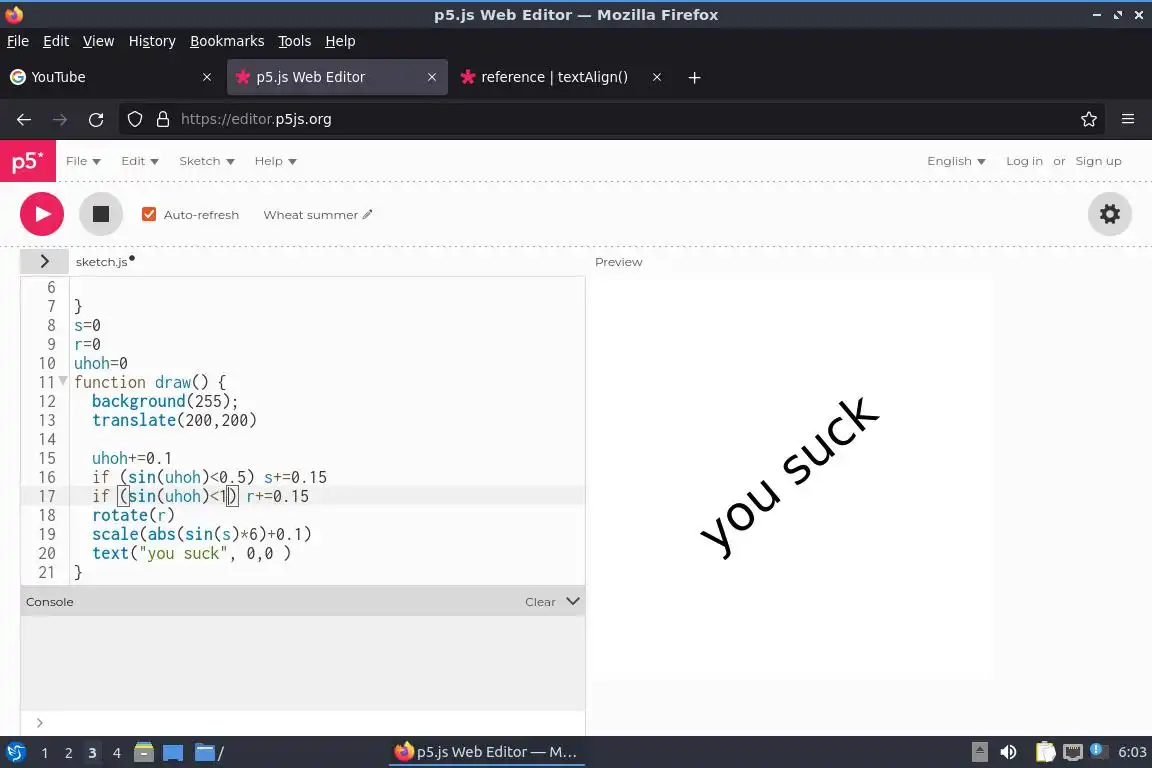
Task: Open Firefox File menu
Action: click(x=18, y=41)
